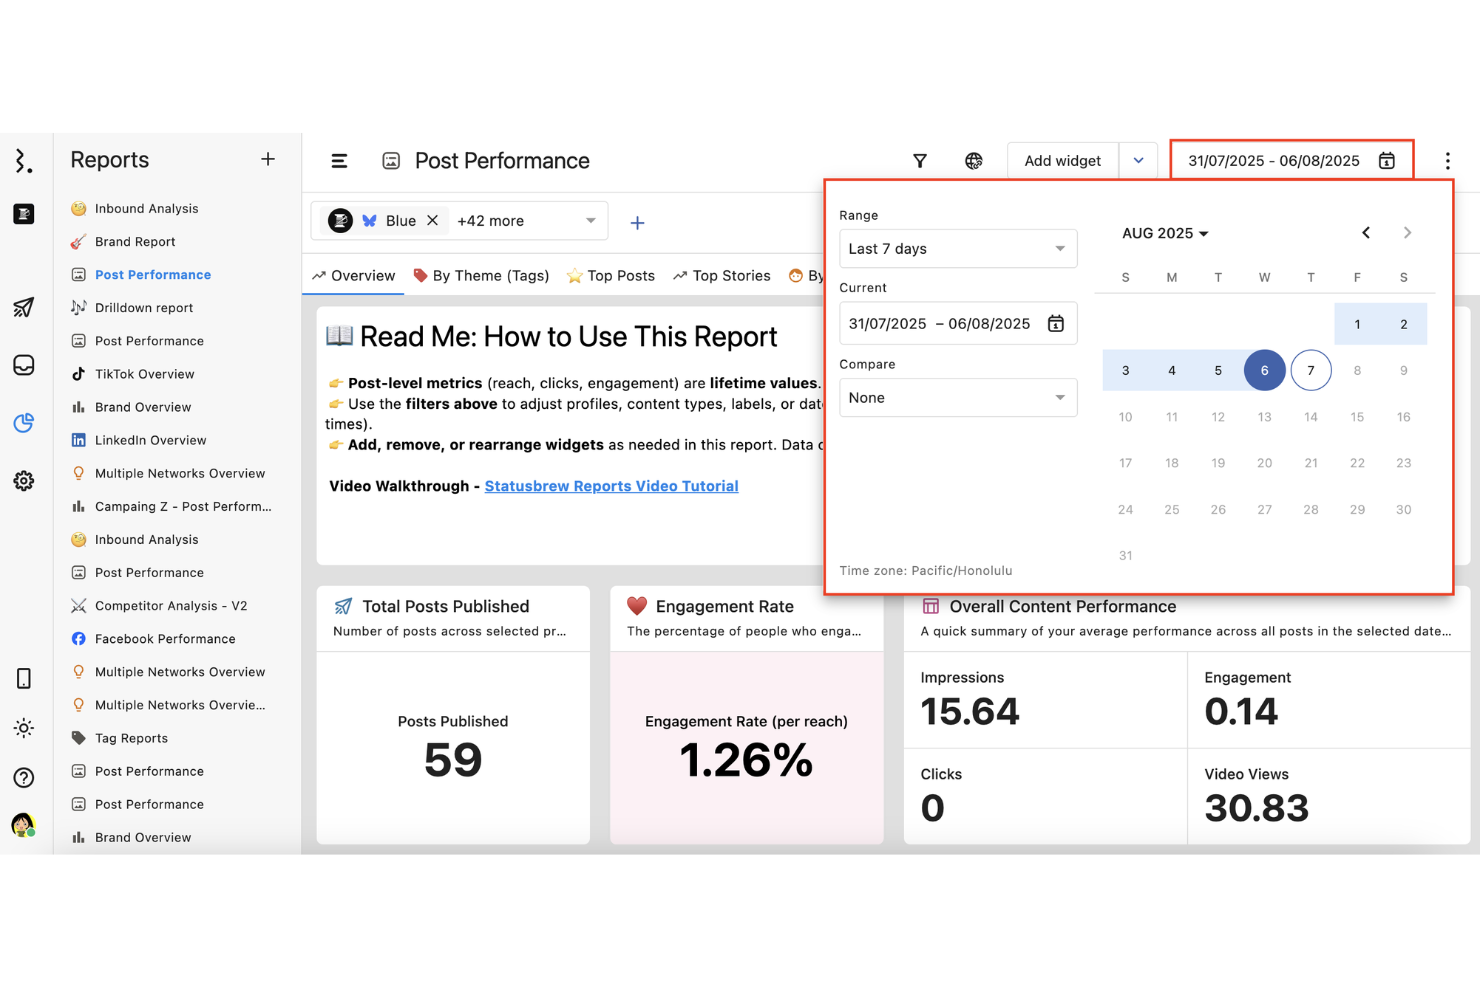Expand the Add widget dropdown arrow
The image size is (1480, 987).
pos(1138,161)
